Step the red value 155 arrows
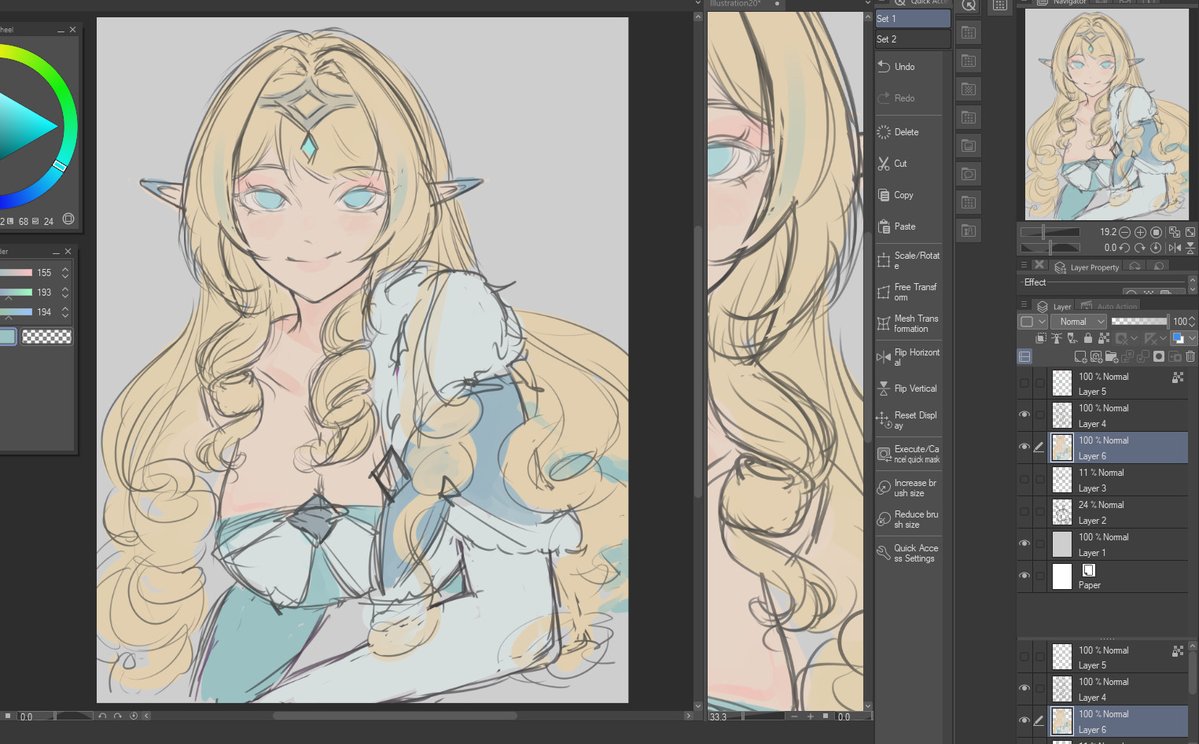The width and height of the screenshot is (1199, 744). tap(65, 272)
